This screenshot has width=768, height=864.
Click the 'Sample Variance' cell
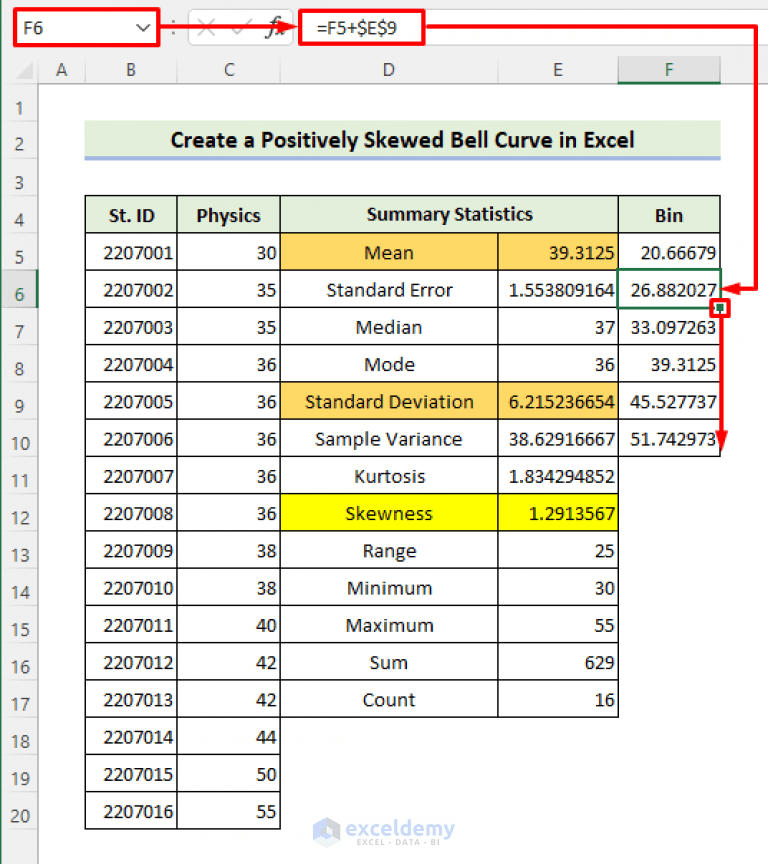pyautogui.click(x=389, y=438)
